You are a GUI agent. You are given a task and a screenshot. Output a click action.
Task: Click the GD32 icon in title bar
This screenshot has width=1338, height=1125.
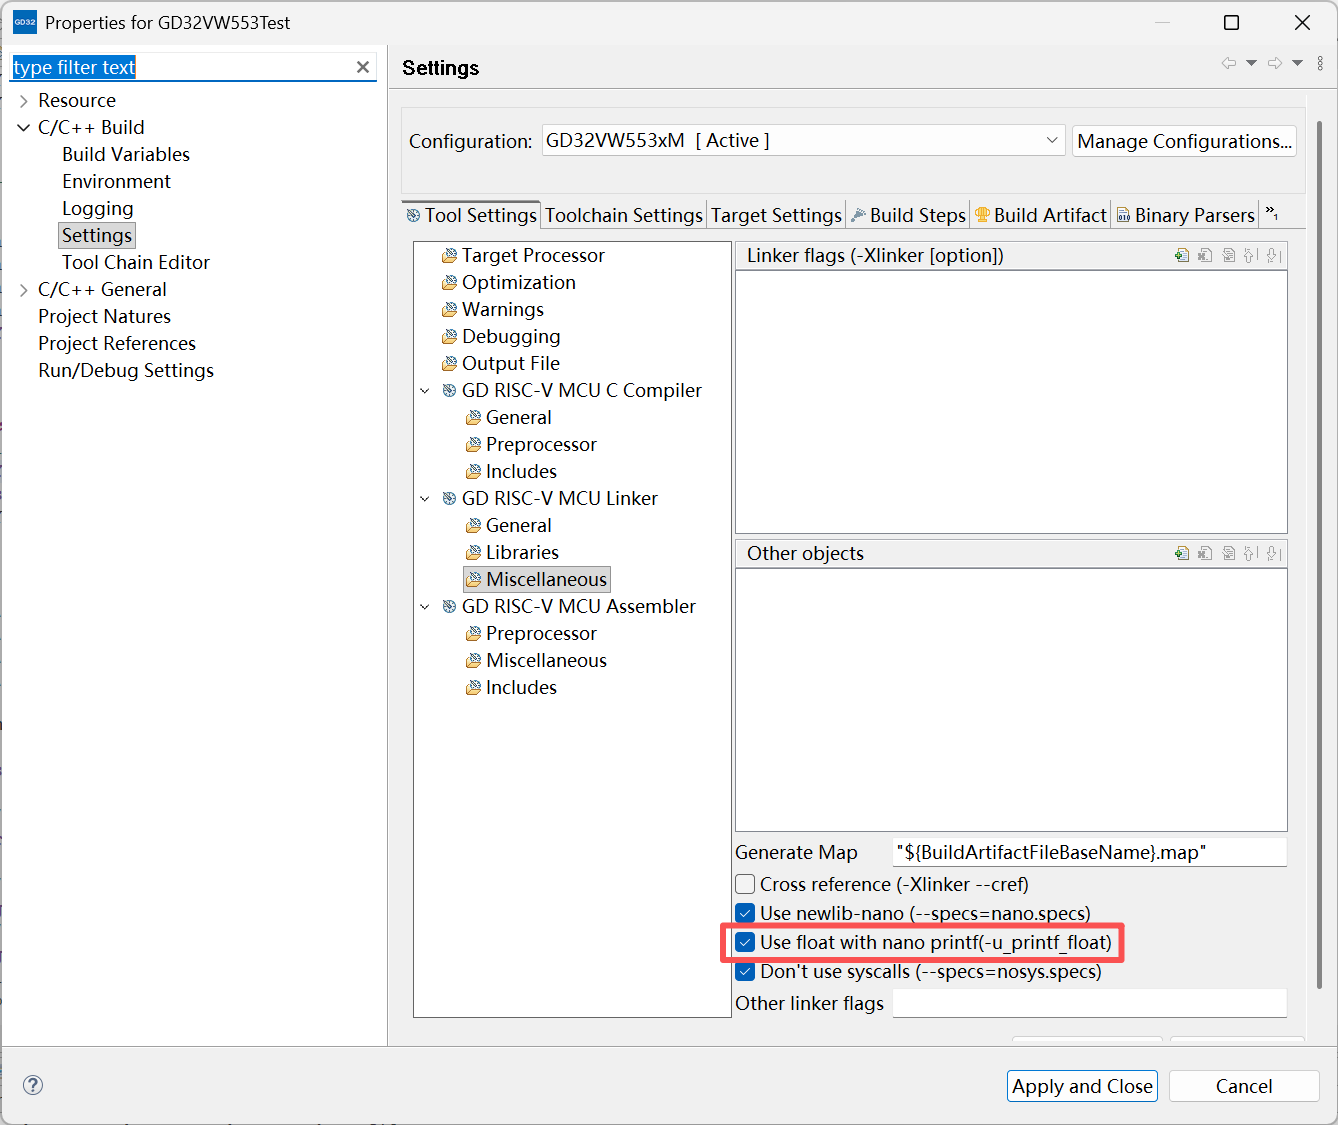(24, 22)
